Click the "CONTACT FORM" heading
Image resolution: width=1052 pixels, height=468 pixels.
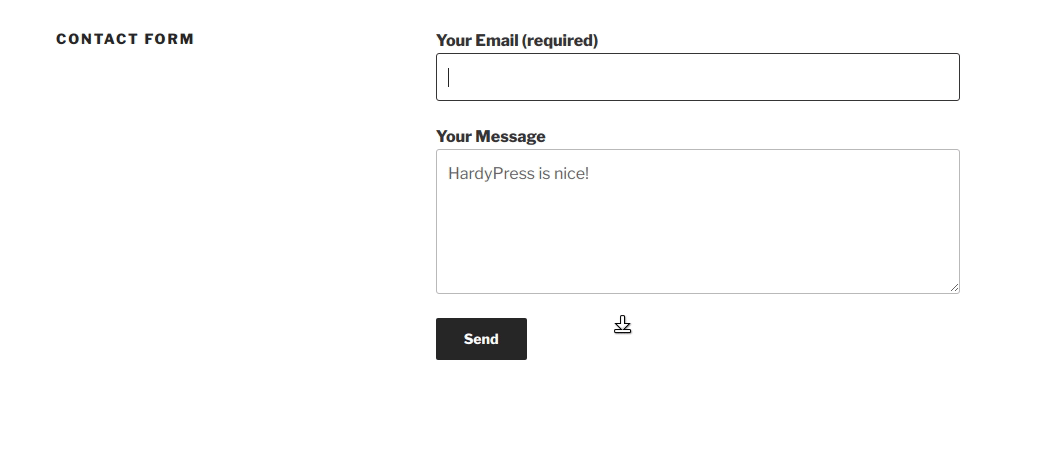point(125,39)
